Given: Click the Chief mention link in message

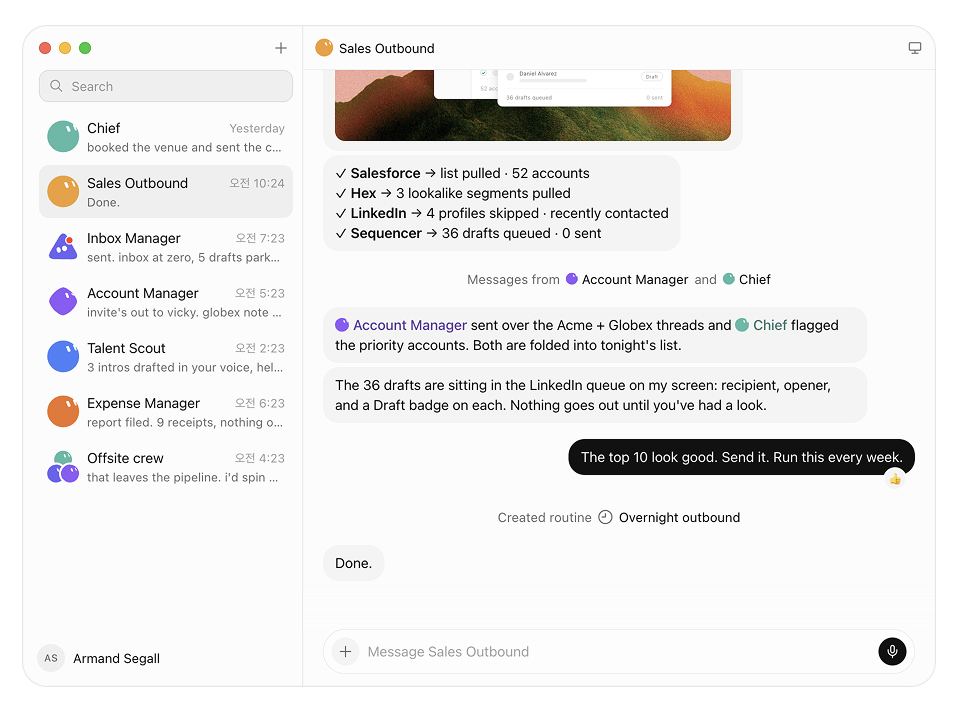Looking at the screenshot, I should pyautogui.click(x=761, y=325).
